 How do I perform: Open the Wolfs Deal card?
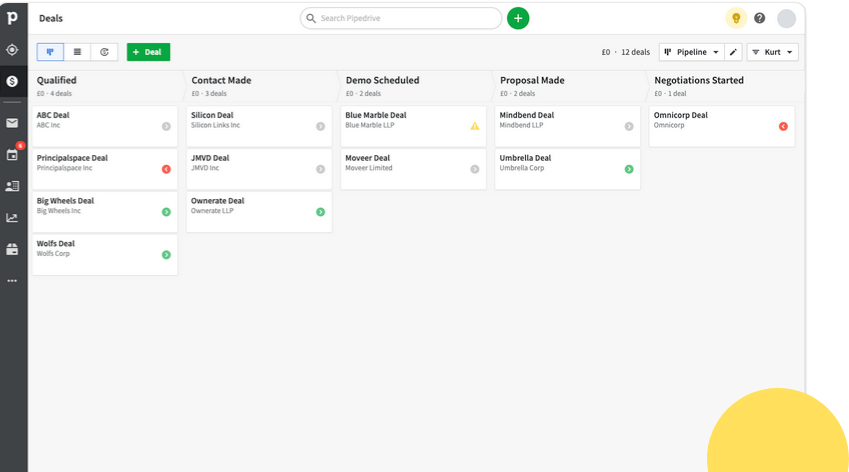(x=105, y=254)
